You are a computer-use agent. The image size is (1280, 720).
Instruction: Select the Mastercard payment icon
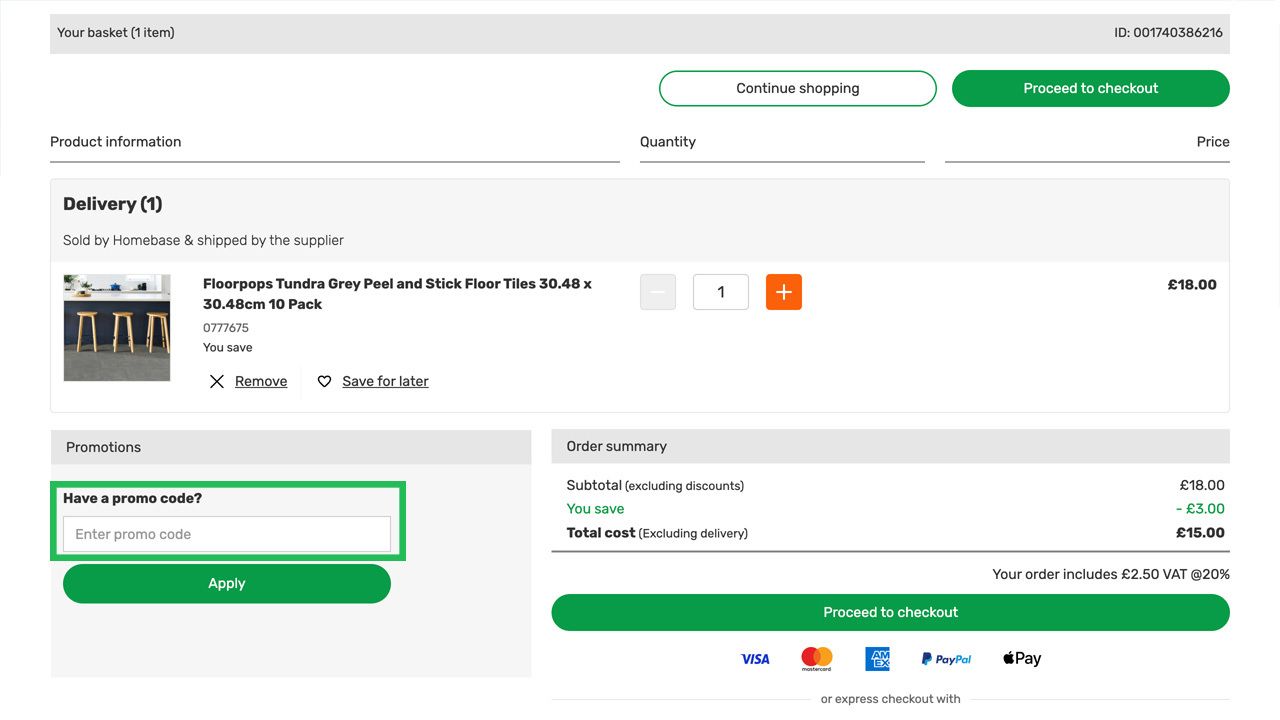point(816,658)
